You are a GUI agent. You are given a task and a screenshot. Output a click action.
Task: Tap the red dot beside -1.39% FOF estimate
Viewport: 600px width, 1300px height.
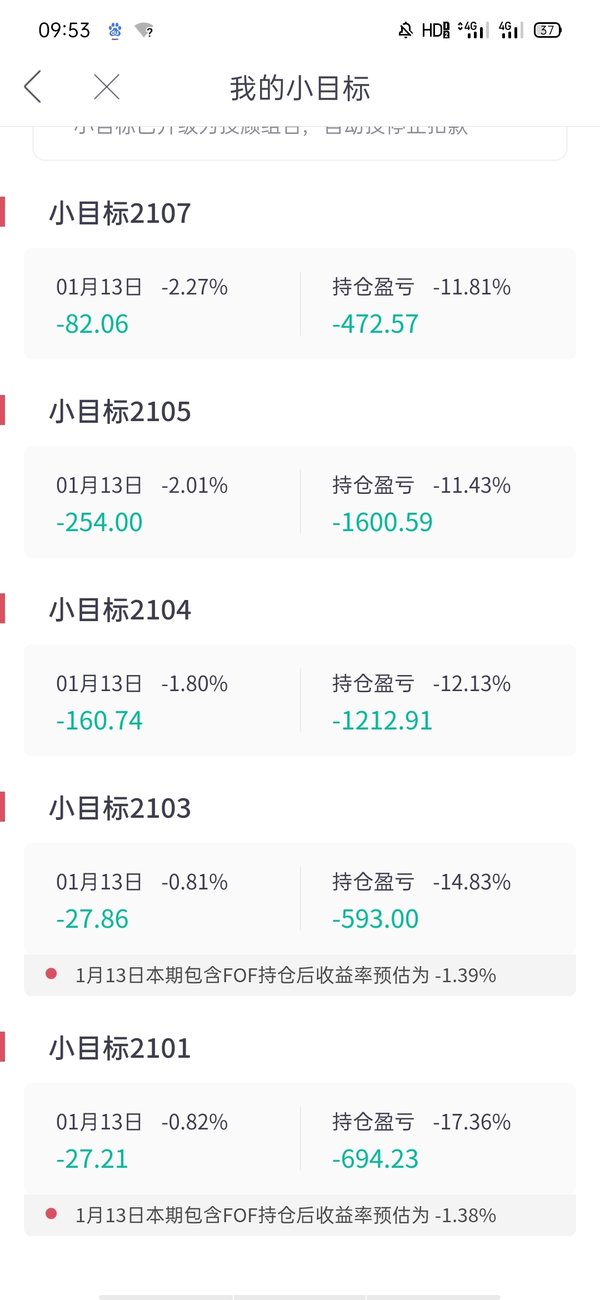click(x=51, y=973)
